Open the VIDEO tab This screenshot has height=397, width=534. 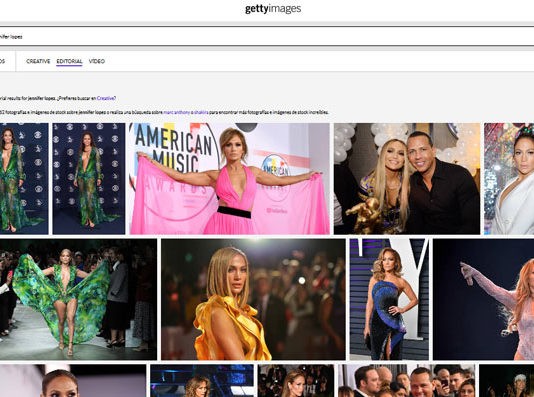click(97, 61)
